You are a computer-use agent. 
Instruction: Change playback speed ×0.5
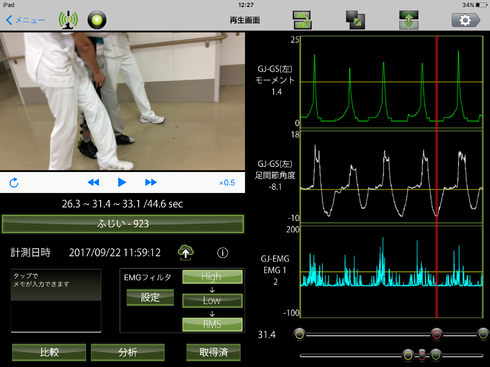tap(227, 183)
